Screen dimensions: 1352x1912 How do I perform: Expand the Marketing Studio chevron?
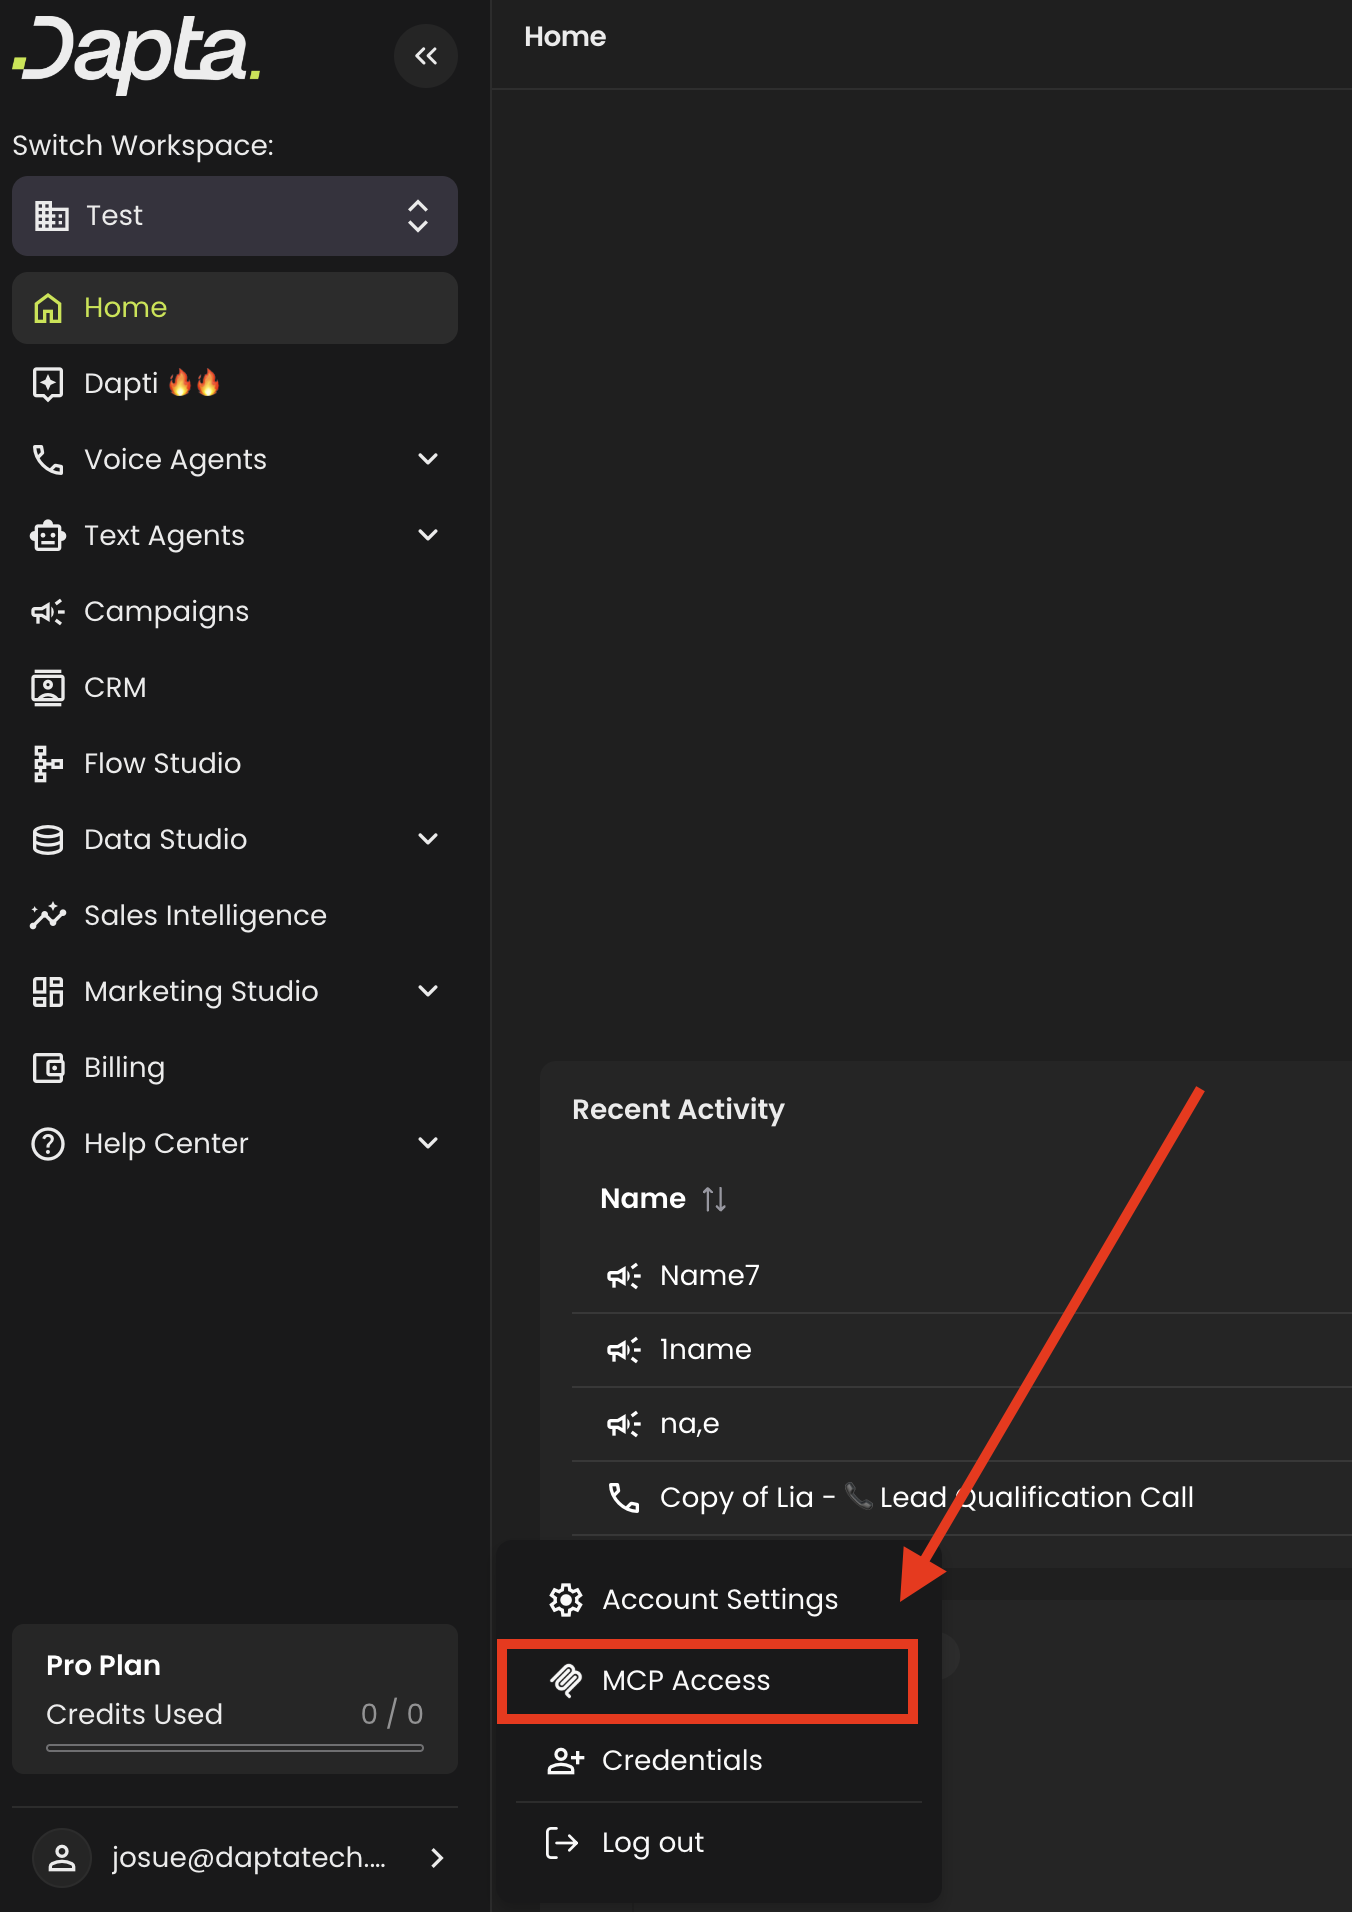coord(428,992)
